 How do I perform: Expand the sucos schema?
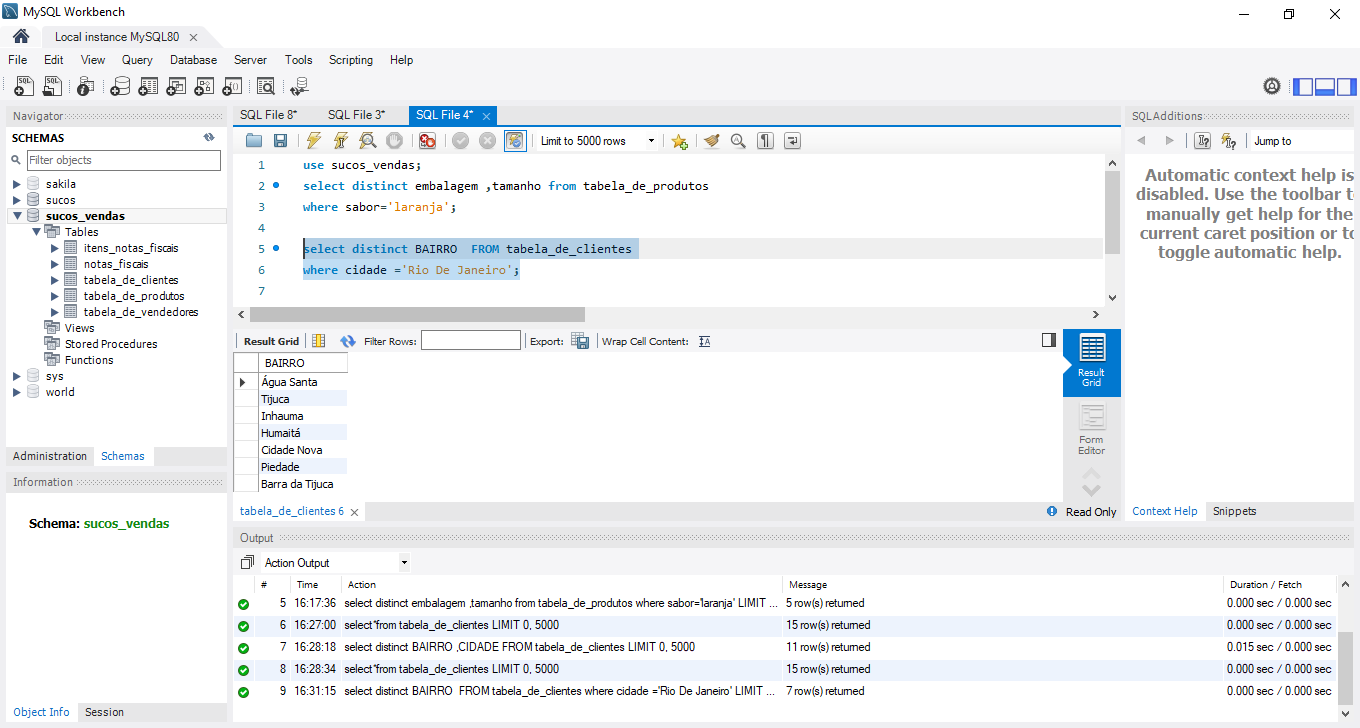[17, 200]
